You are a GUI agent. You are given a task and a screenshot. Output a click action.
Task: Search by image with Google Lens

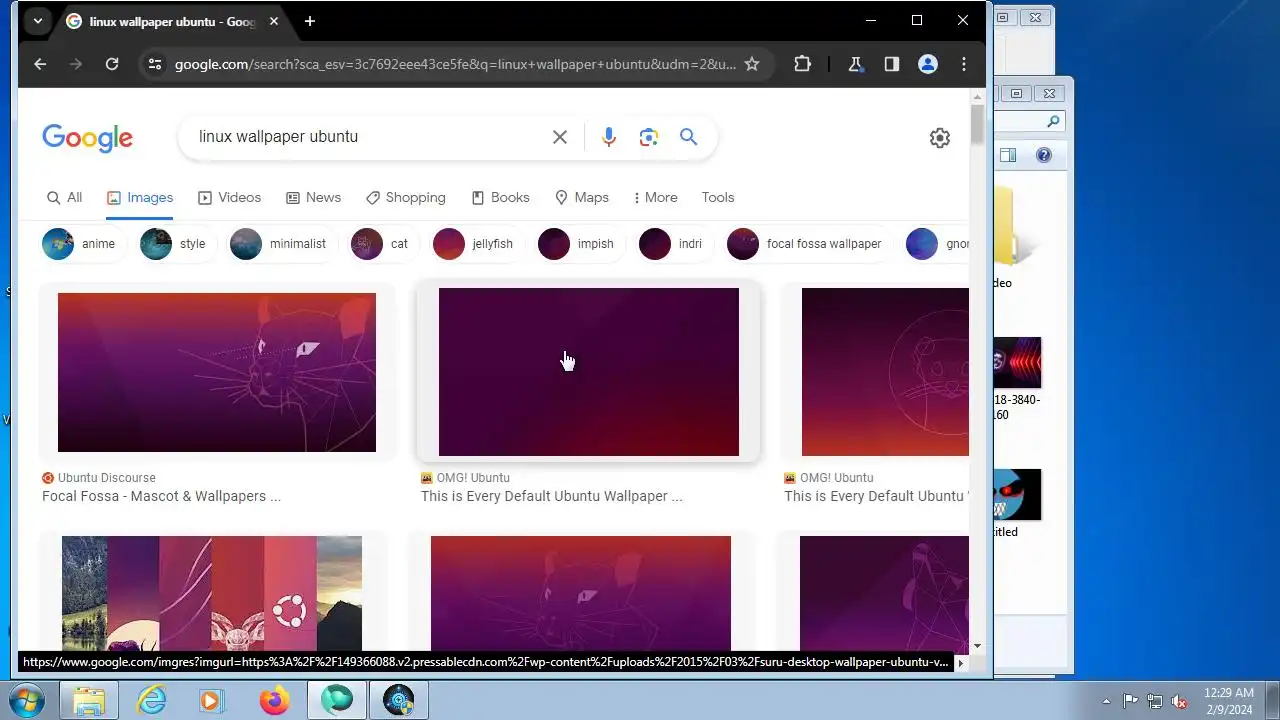tap(649, 137)
